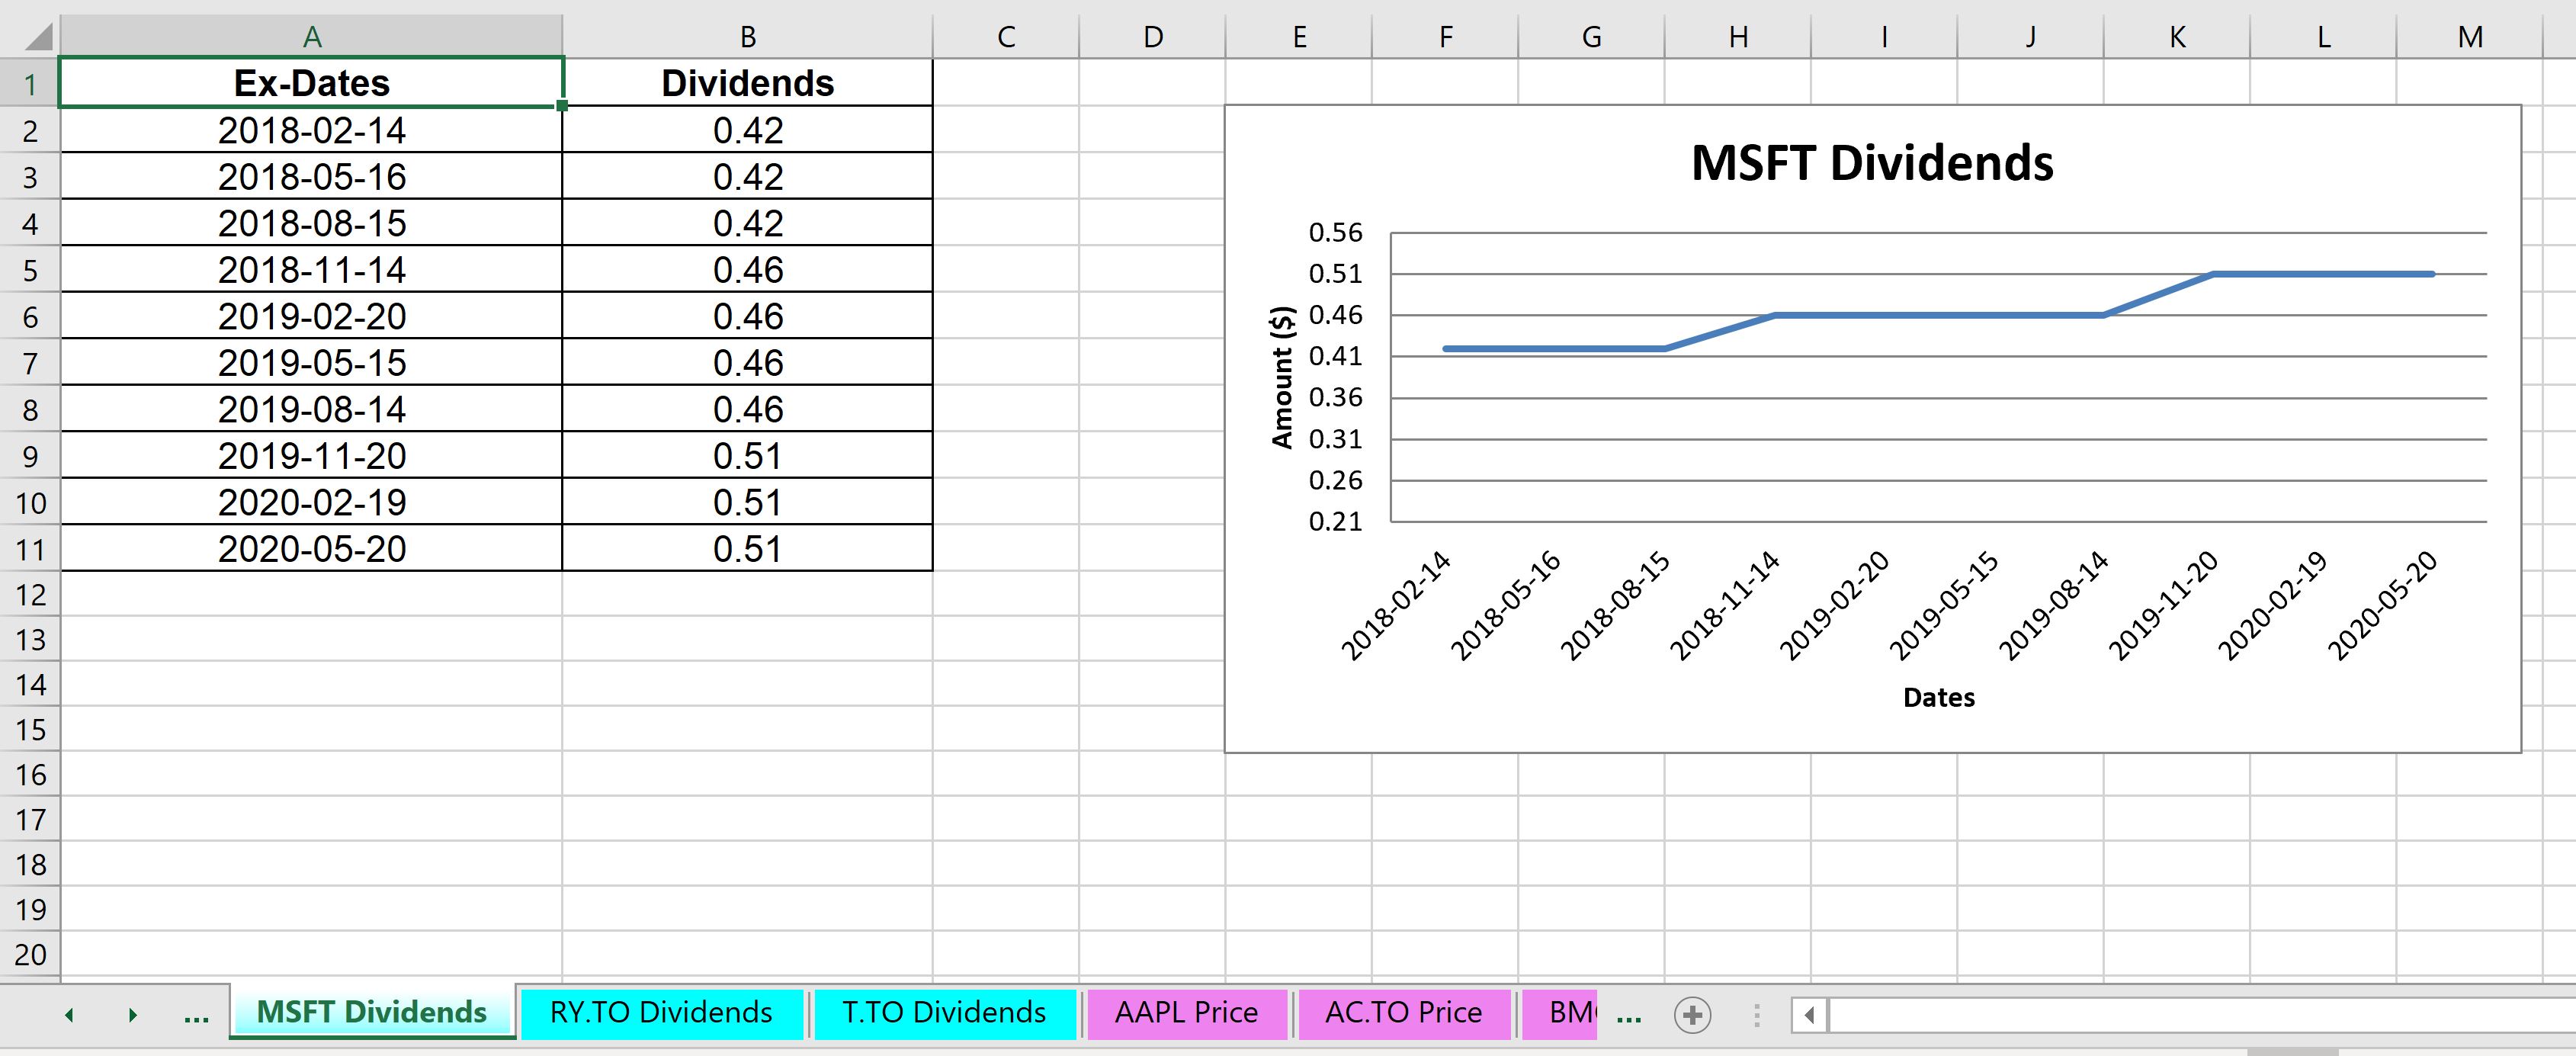Select cell containing 2019-11-20

click(x=312, y=456)
